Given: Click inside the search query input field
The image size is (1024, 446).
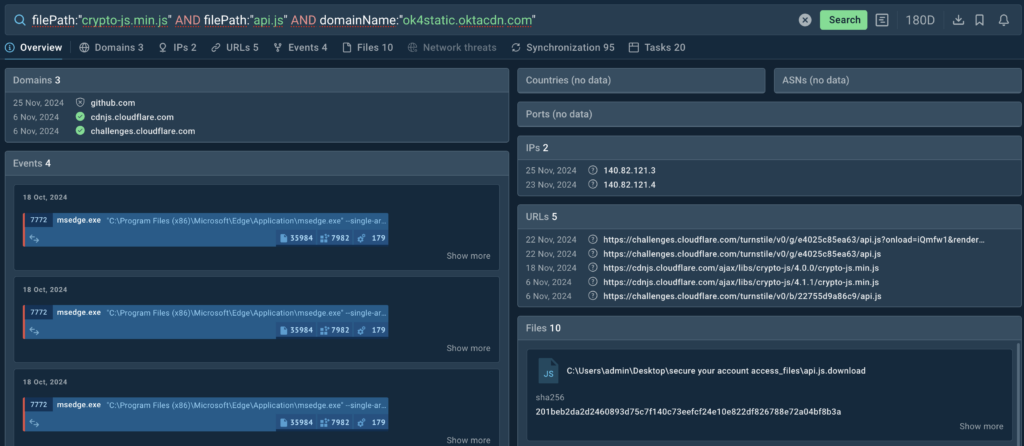Looking at the screenshot, I should (x=400, y=20).
